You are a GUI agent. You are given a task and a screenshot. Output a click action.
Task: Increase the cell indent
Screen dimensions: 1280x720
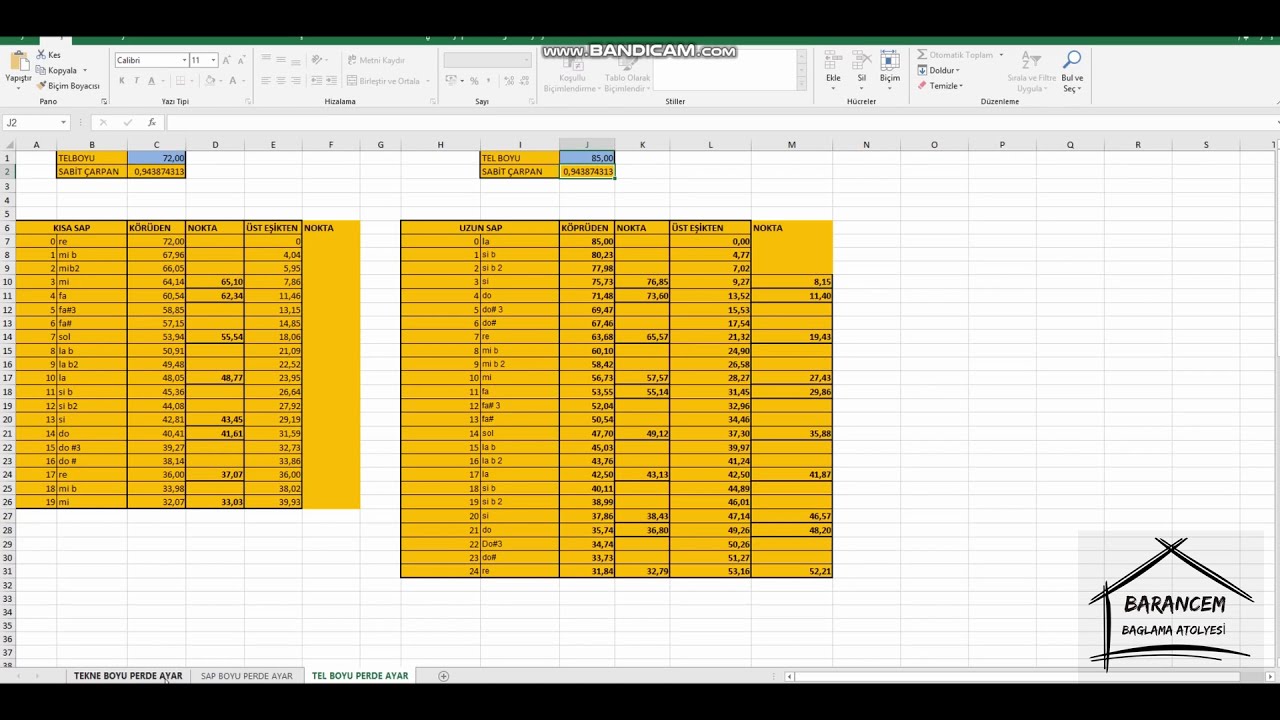[331, 81]
